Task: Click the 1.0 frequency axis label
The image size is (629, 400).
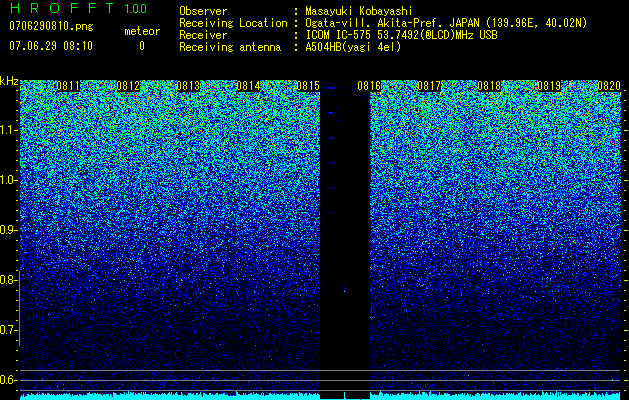Action: point(9,180)
